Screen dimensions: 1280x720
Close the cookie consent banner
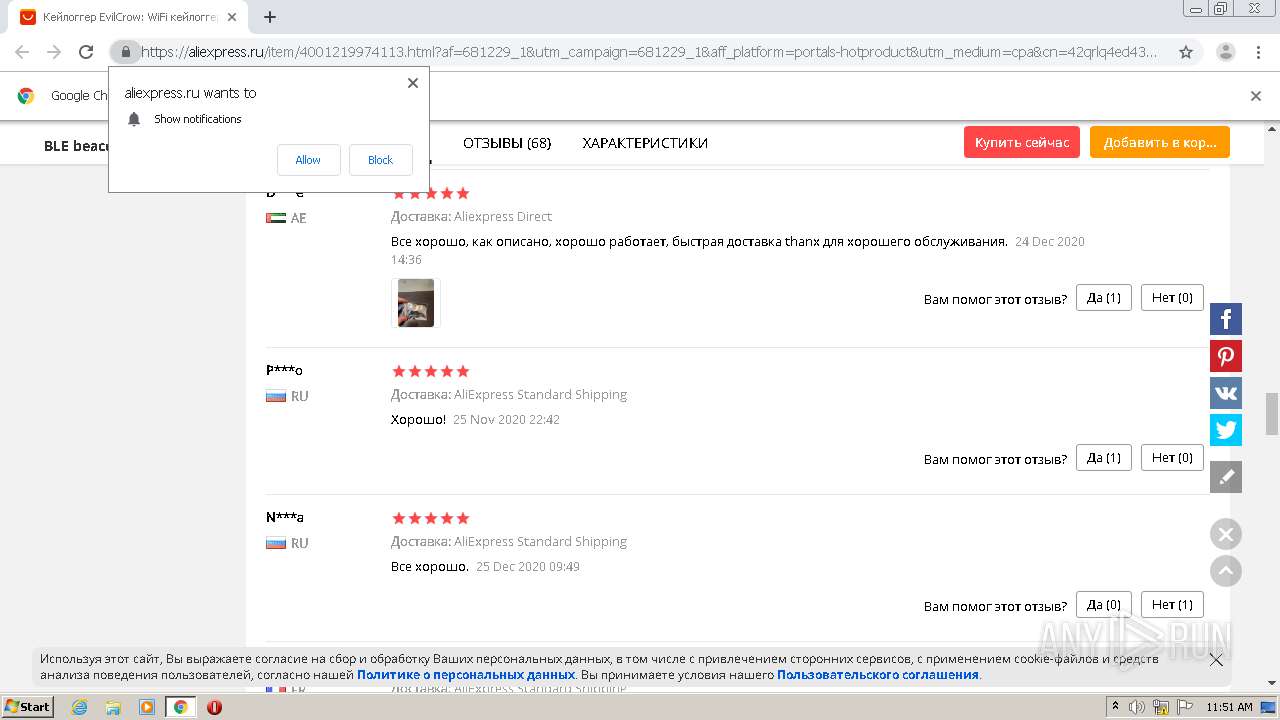(1216, 660)
